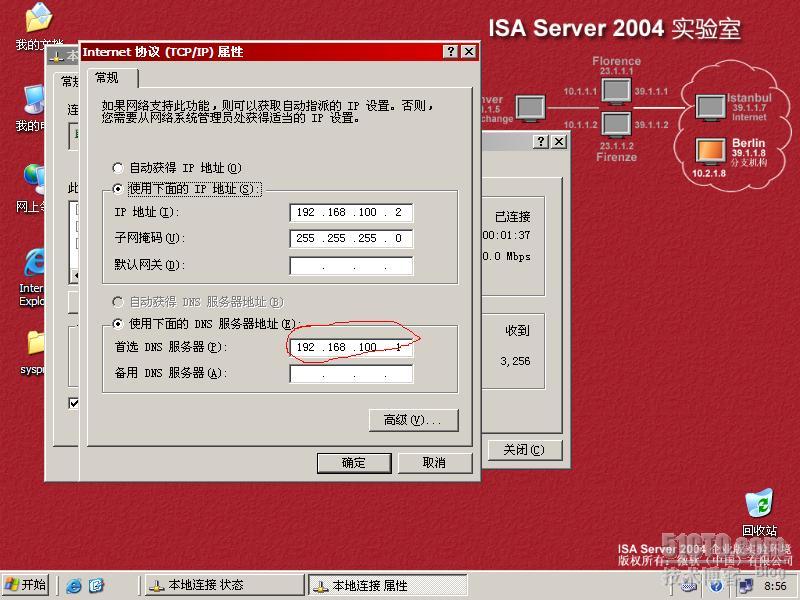
Task: Click the Berlin computer icon on wallpaper
Action: [x=710, y=152]
